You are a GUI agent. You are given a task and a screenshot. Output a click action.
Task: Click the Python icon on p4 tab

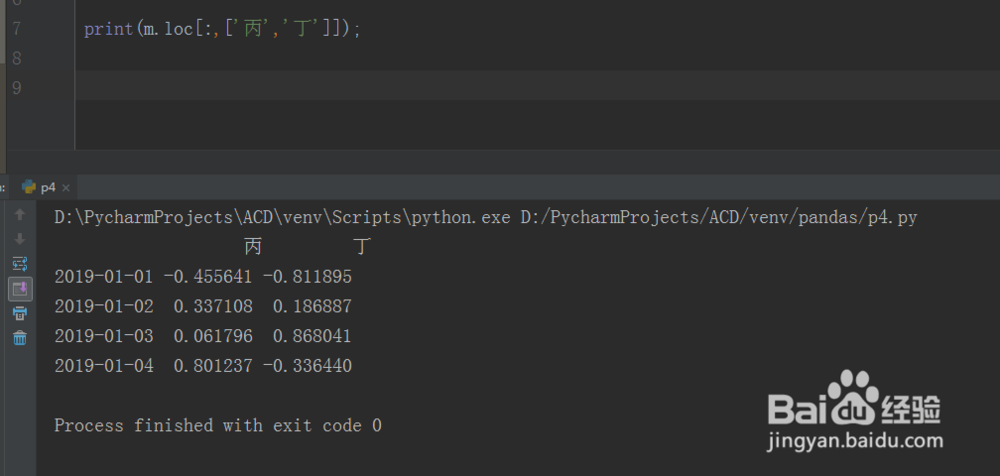point(29,186)
